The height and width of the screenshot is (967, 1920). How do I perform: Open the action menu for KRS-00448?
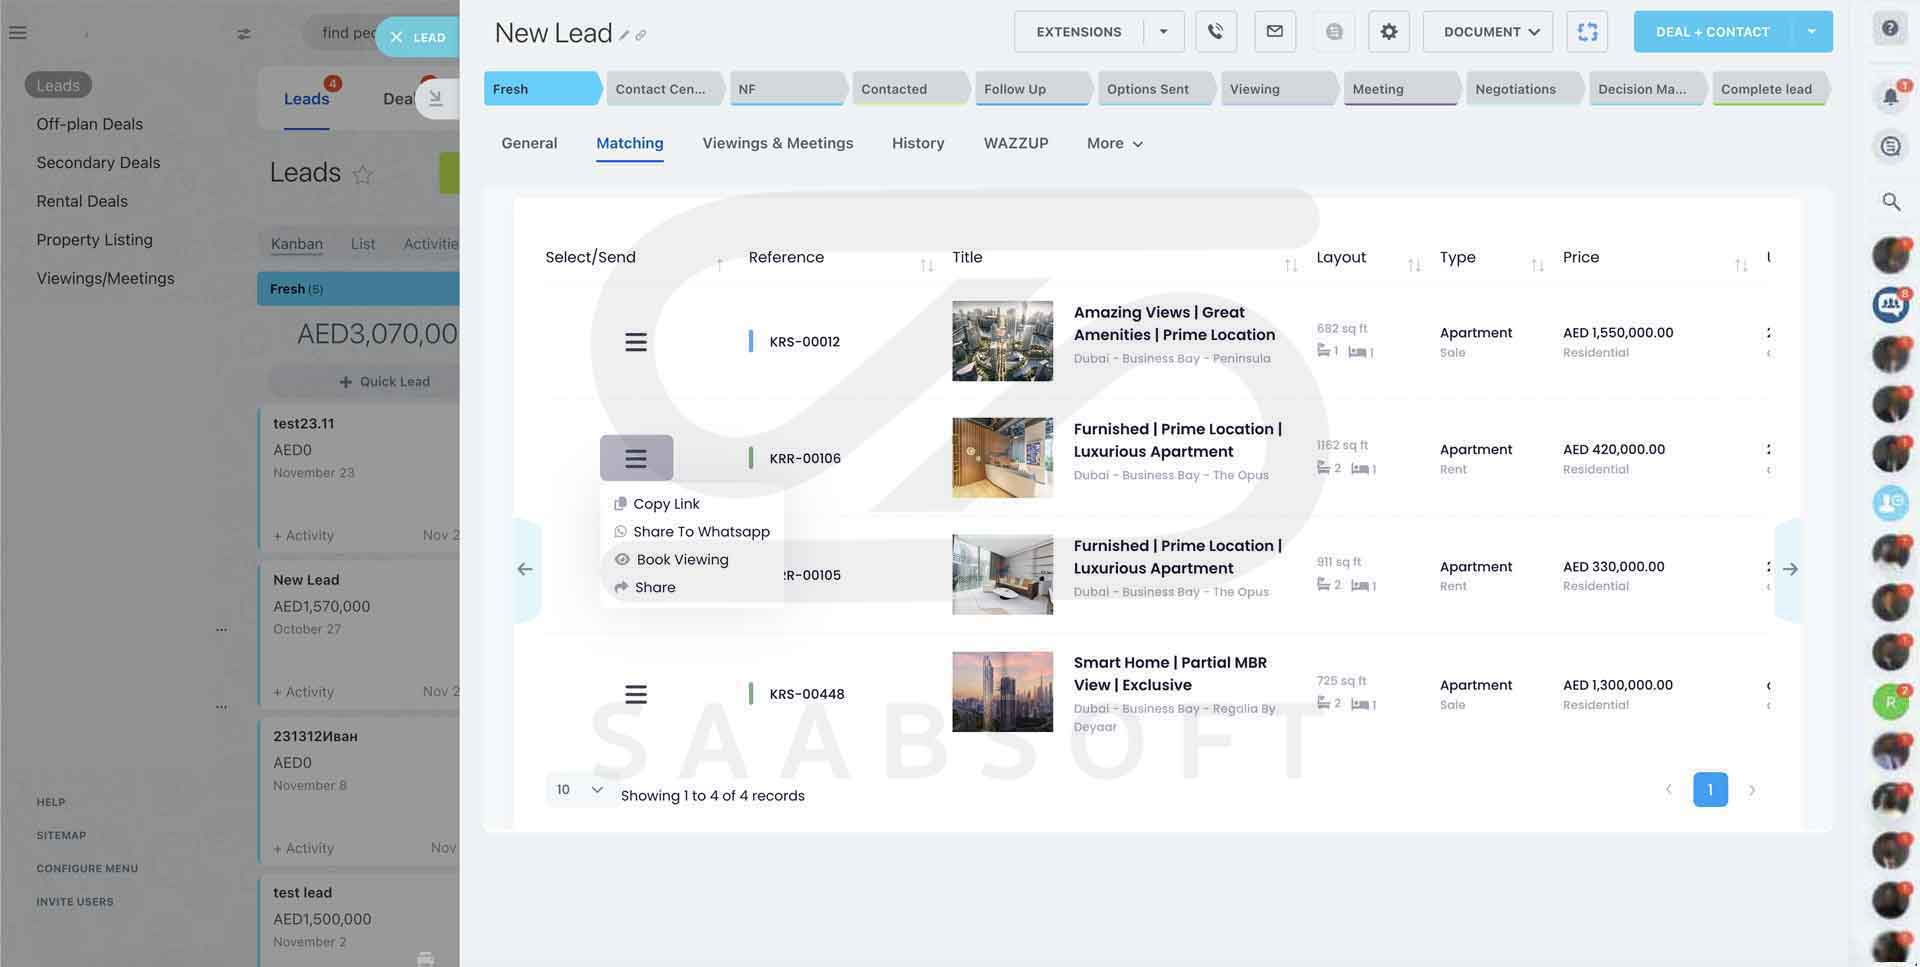pos(636,694)
